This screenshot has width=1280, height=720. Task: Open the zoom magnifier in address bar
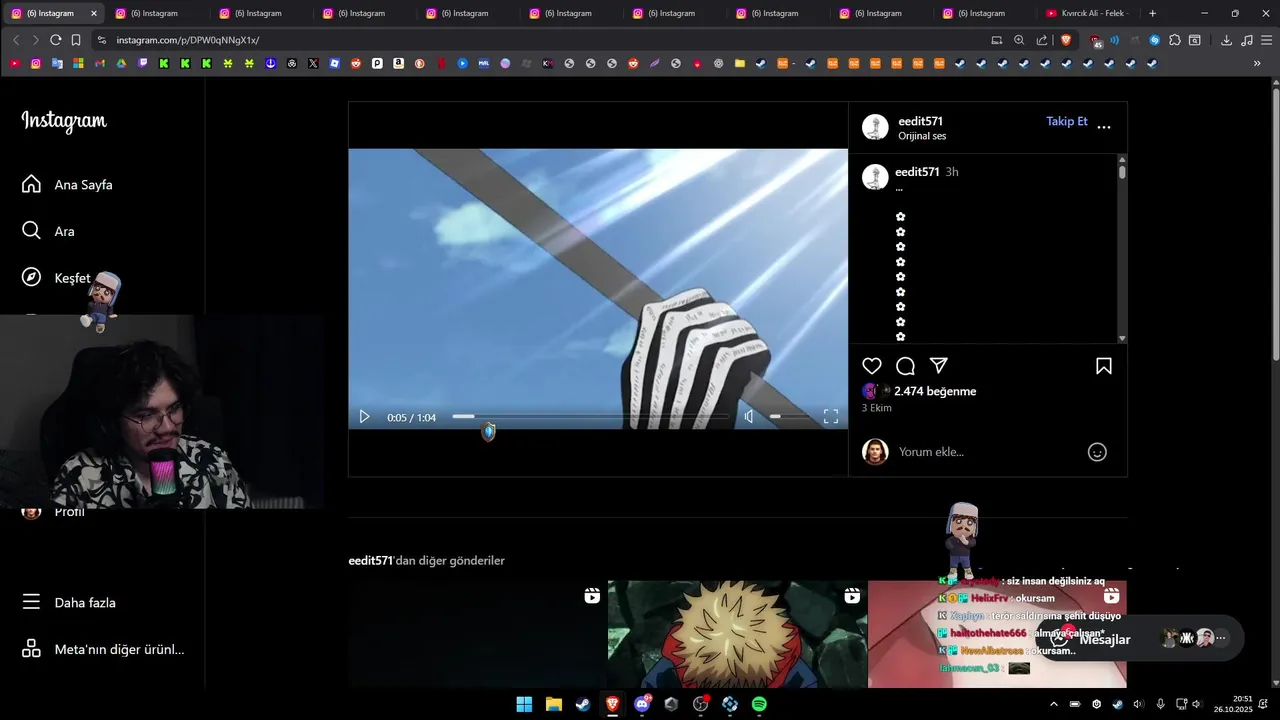(x=1019, y=40)
